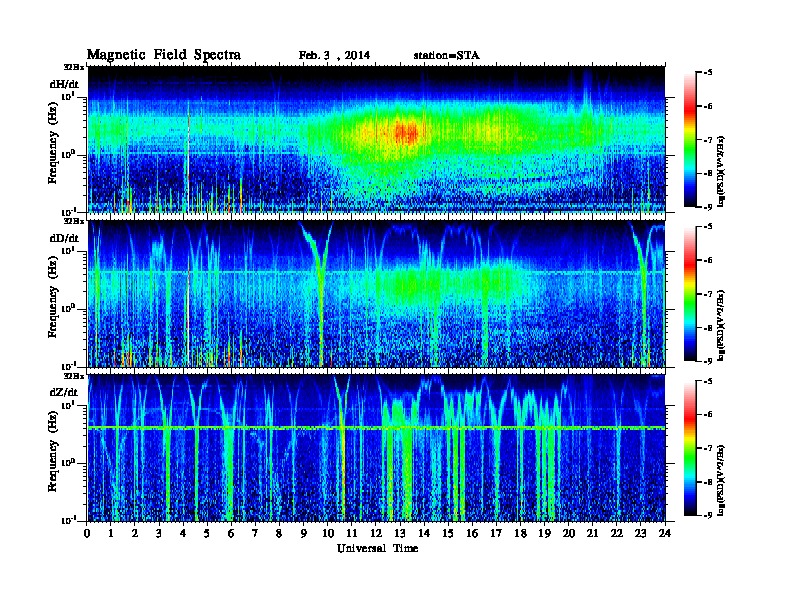Click the "15" hour tick label
The width and height of the screenshot is (792, 612).
point(448,533)
